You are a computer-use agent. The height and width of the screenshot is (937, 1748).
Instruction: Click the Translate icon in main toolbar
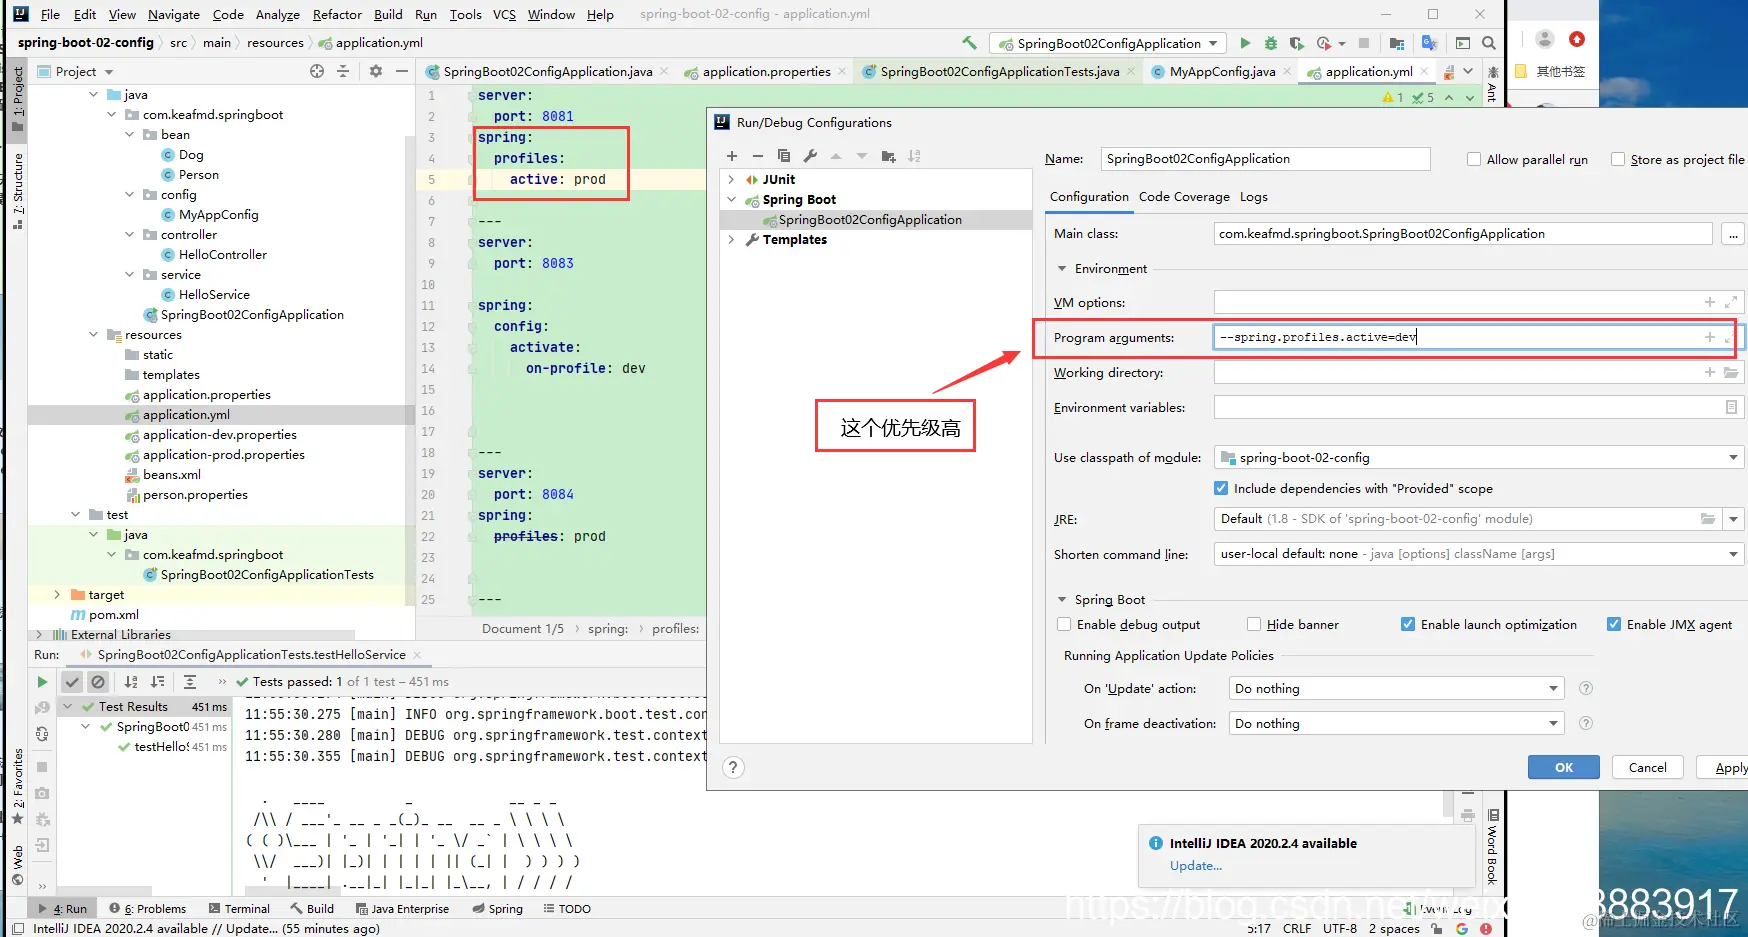point(1429,43)
